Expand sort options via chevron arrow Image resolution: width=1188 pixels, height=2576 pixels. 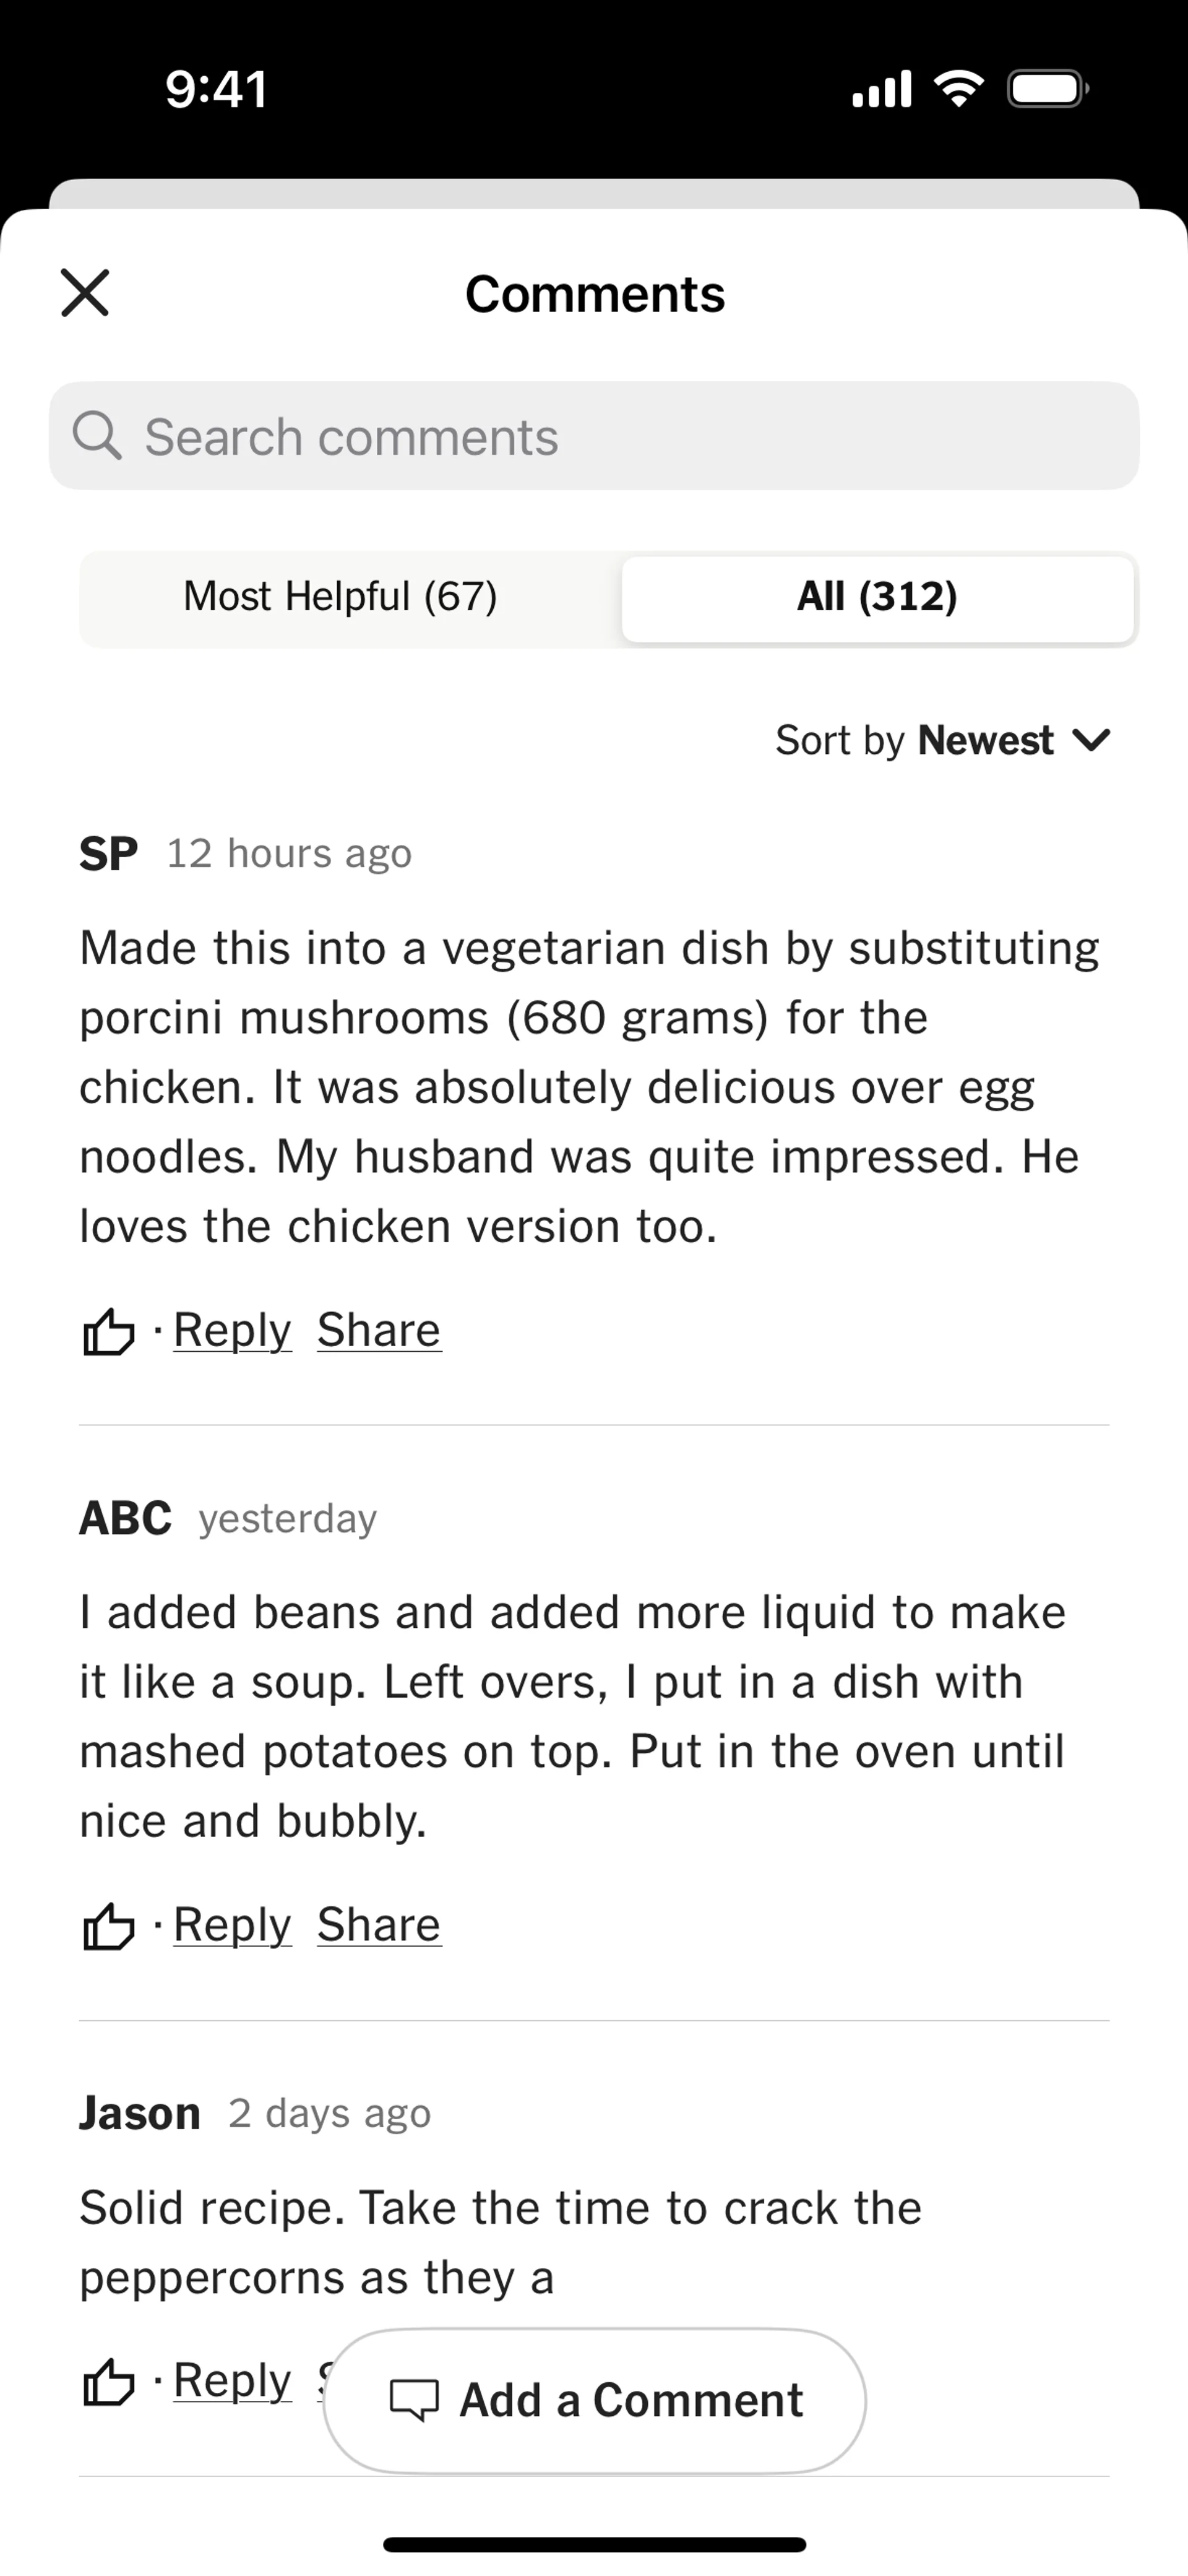(1091, 741)
